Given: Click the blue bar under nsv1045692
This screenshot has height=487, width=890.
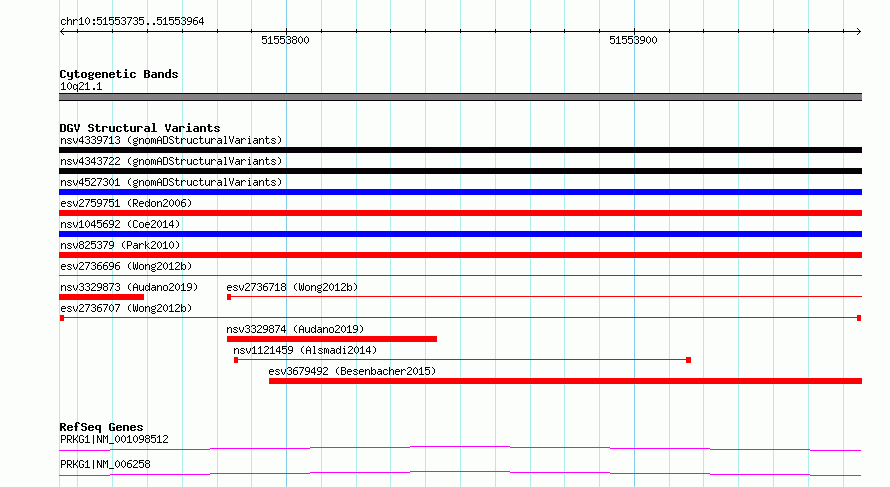Looking at the screenshot, I should [x=460, y=234].
